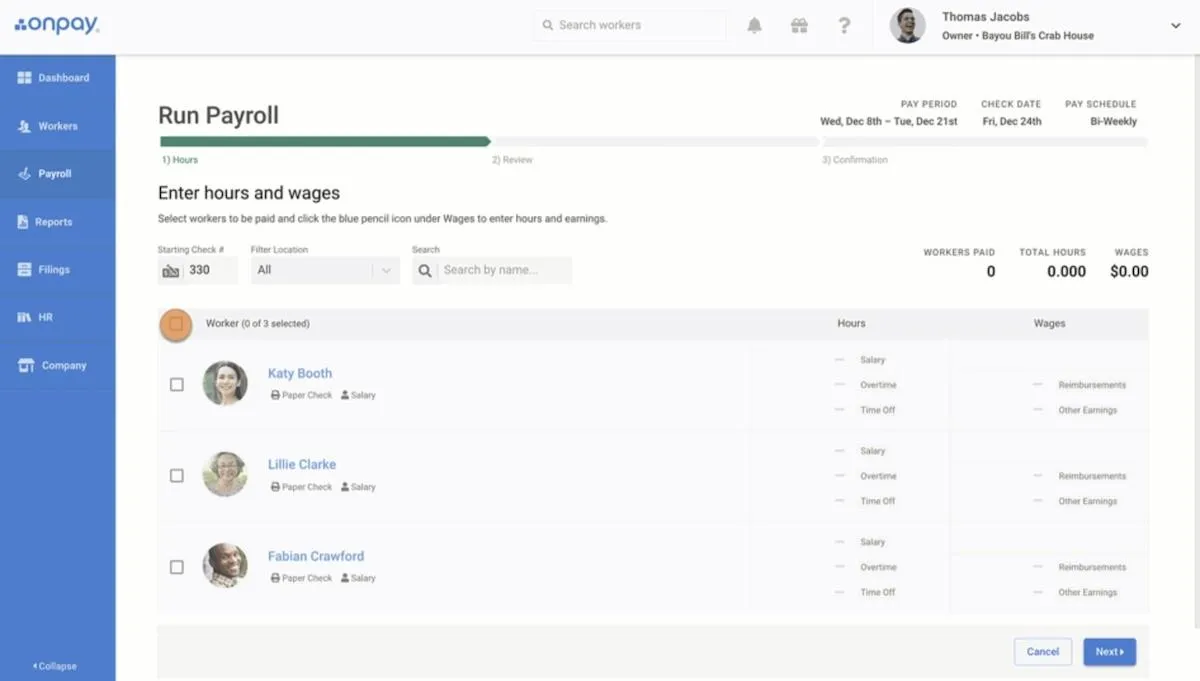Click Fabian Crawford's Other Earnings entry
This screenshot has height=681, width=1200.
(x=1075, y=592)
